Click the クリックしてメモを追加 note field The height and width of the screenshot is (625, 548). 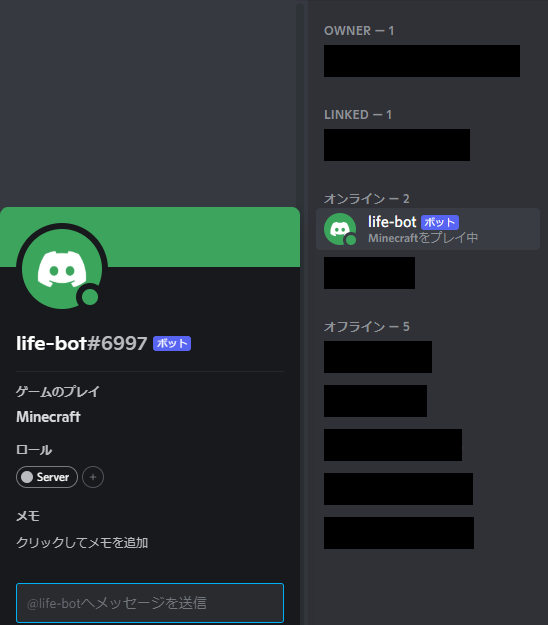[82, 542]
